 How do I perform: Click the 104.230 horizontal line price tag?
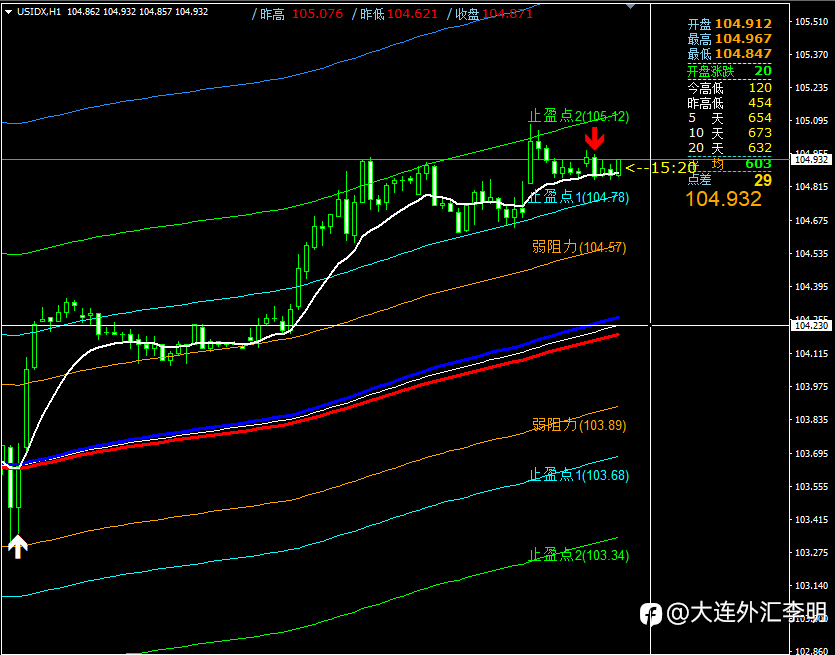(x=812, y=325)
